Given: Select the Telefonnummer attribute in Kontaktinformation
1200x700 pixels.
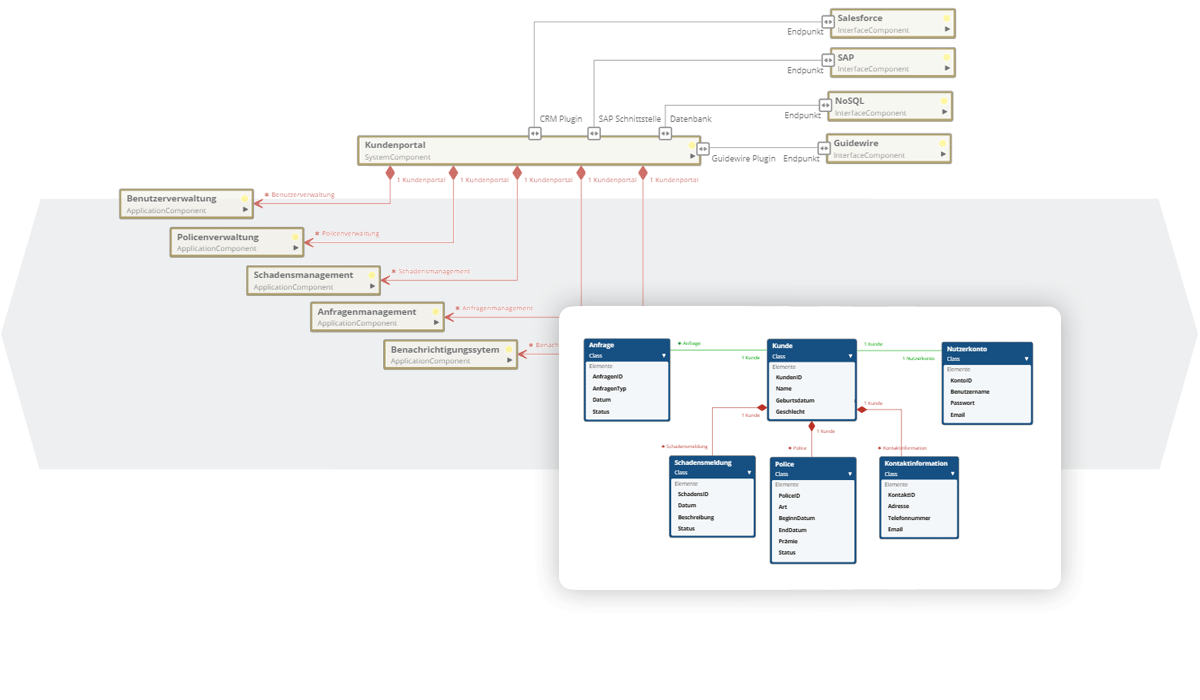Looking at the screenshot, I should [908, 518].
